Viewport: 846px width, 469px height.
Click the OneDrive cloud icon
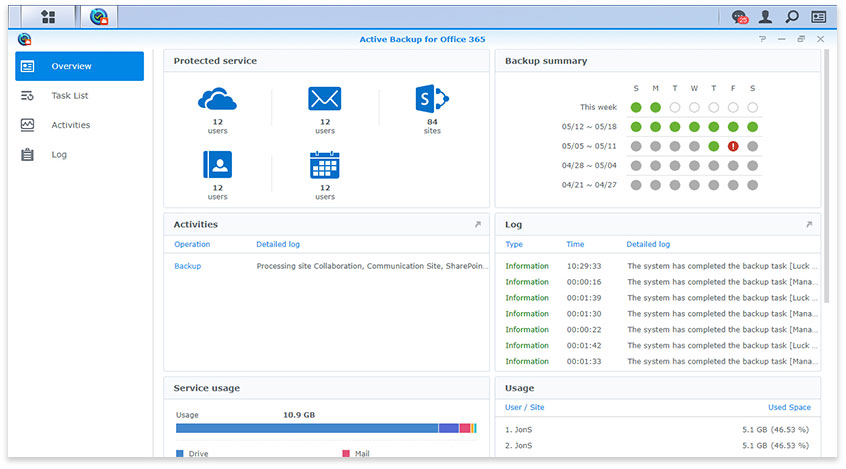click(217, 99)
